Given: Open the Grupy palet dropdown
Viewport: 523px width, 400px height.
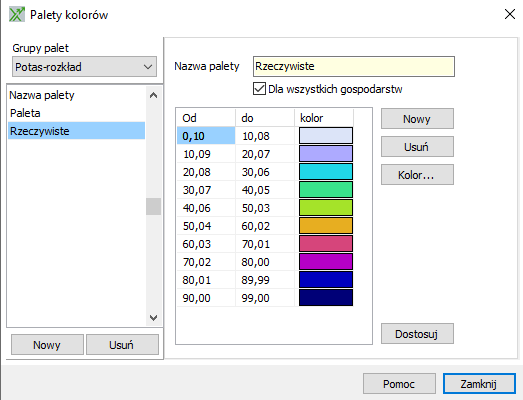Looking at the screenshot, I should pos(84,67).
